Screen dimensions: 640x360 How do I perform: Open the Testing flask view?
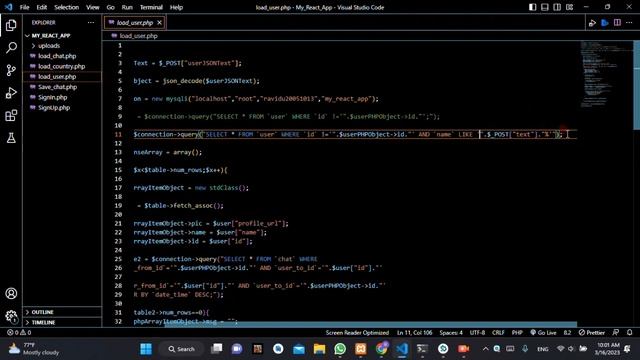click(11, 138)
